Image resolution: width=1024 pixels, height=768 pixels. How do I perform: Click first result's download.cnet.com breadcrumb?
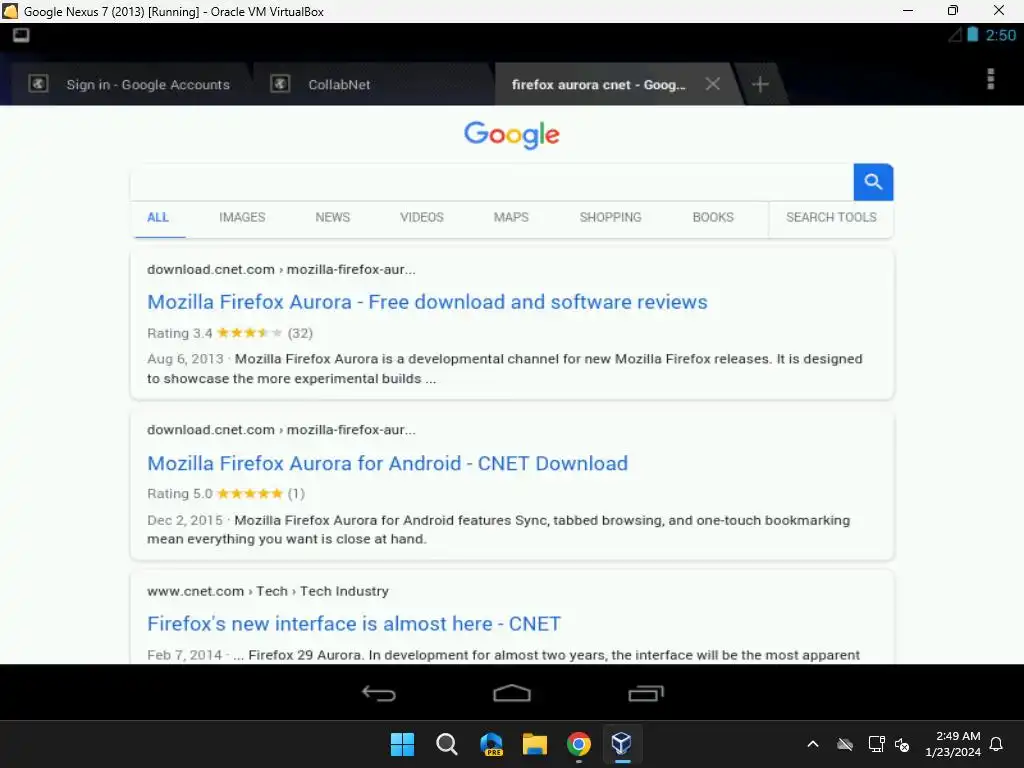[x=281, y=270]
